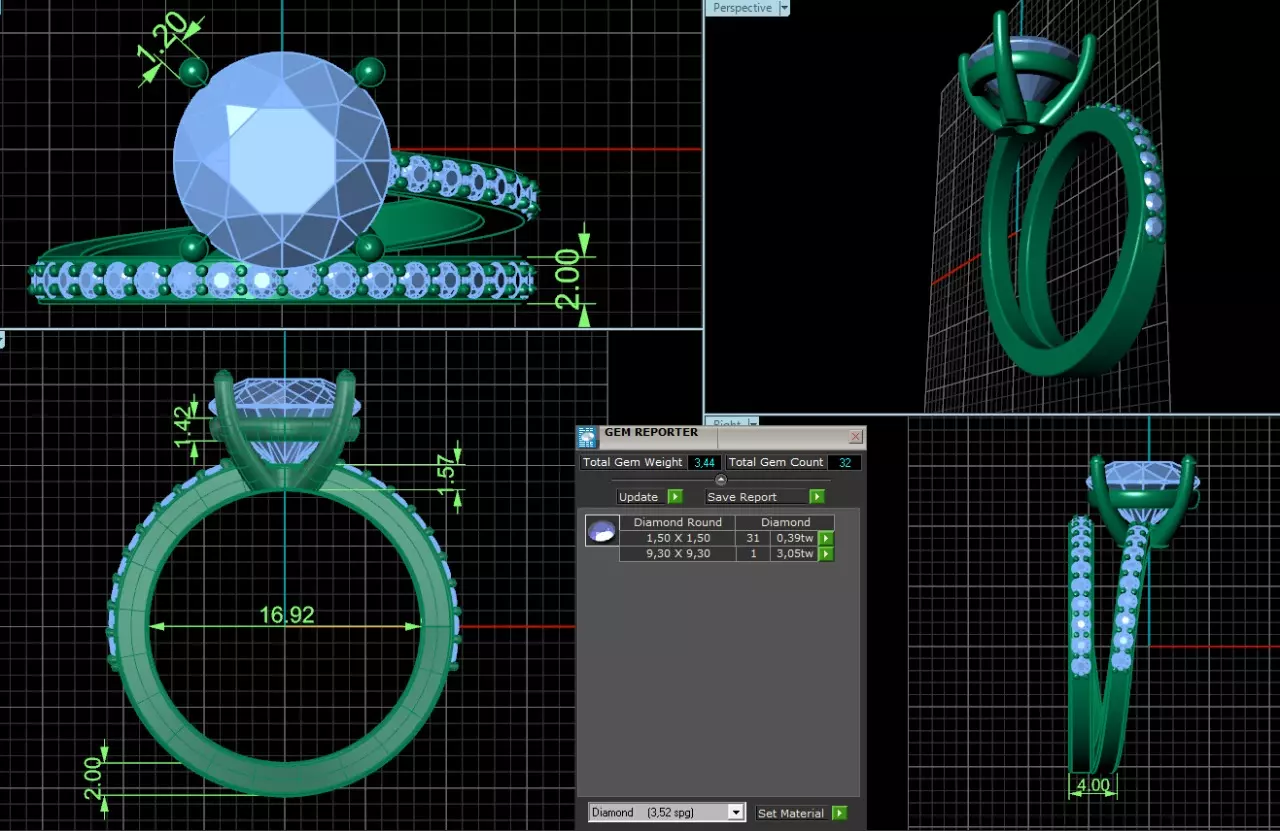
Task: Click the 4.00 width dimension label
Action: click(x=1091, y=786)
